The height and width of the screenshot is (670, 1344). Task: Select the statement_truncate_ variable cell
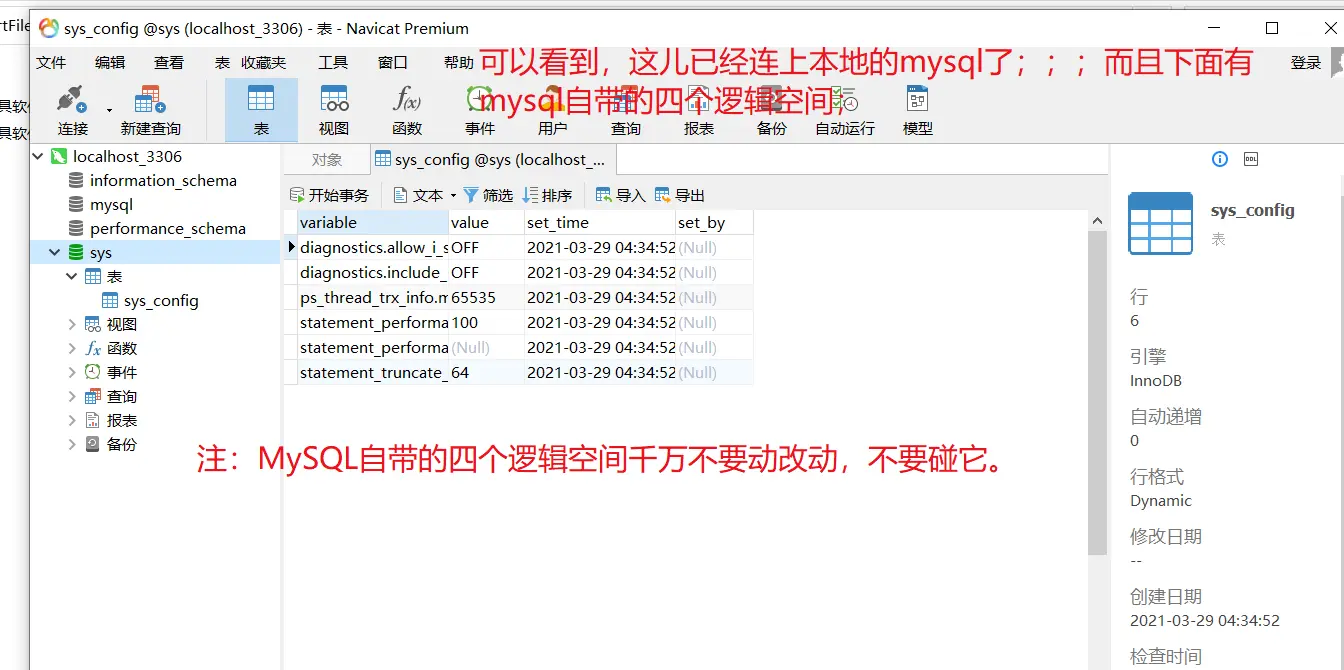[373, 373]
